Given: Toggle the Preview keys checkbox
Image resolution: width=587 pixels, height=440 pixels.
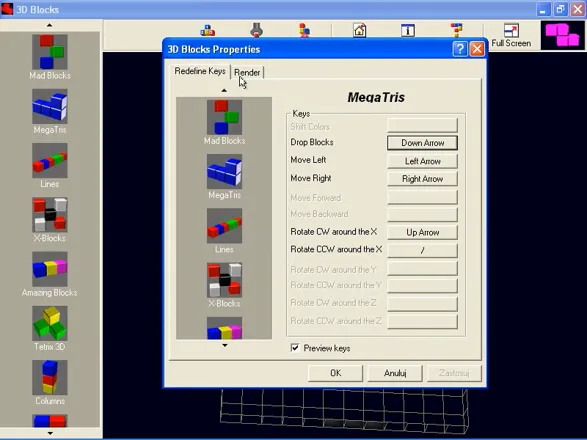Looking at the screenshot, I should 295,348.
